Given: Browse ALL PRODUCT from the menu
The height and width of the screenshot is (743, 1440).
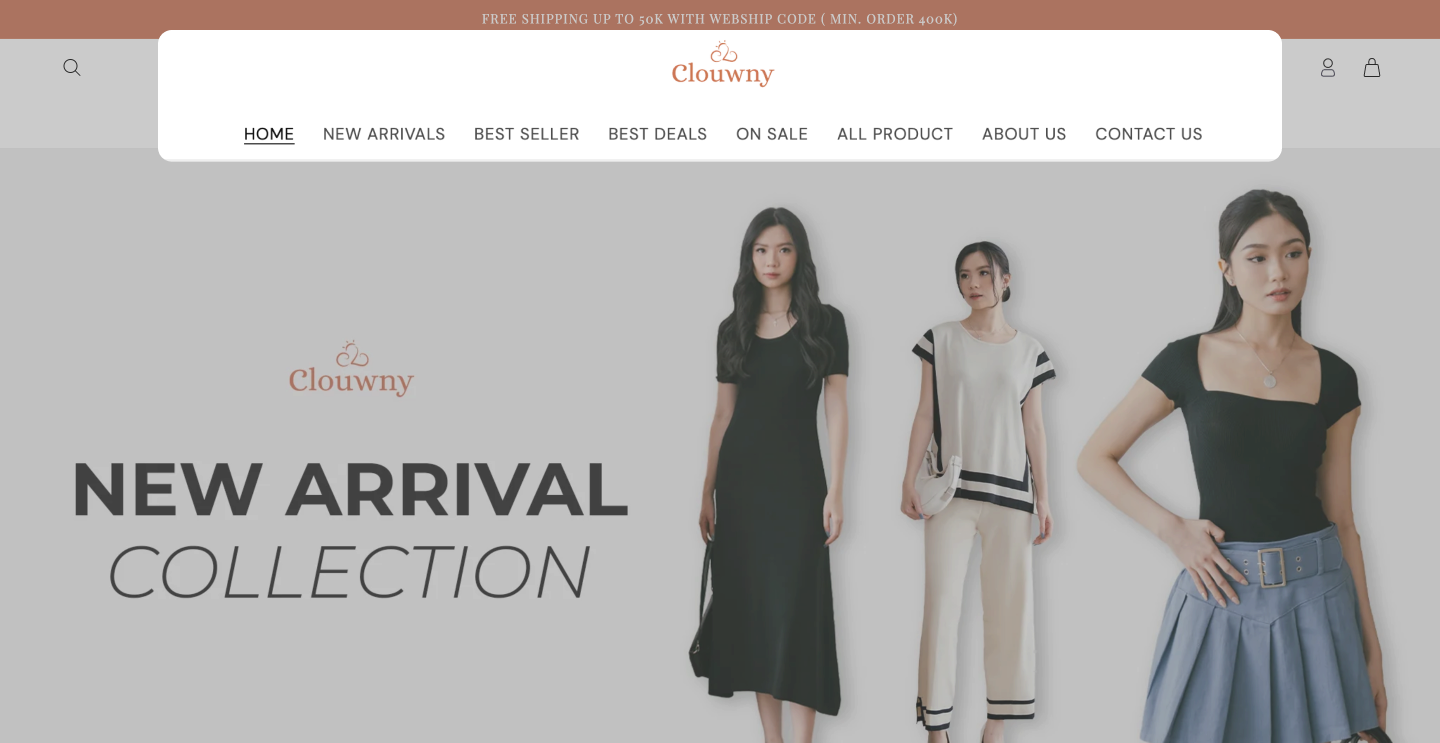Looking at the screenshot, I should pos(895,134).
